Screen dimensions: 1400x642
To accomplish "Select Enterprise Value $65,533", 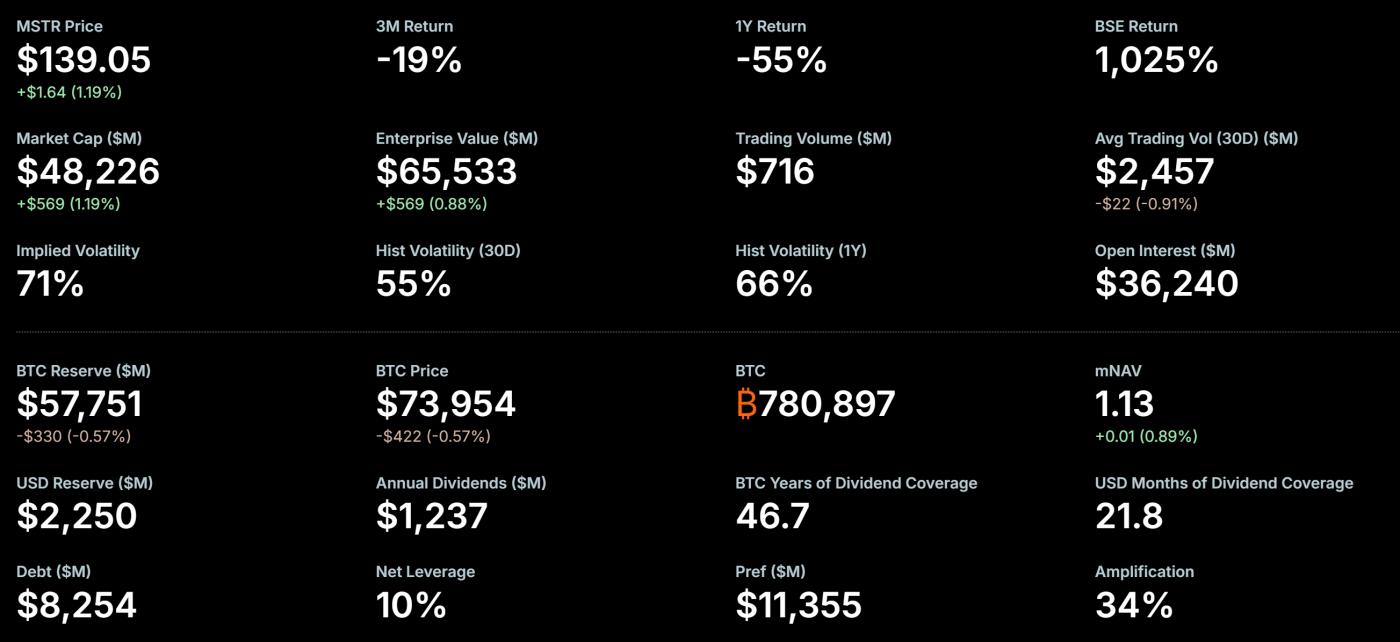I will point(446,172).
